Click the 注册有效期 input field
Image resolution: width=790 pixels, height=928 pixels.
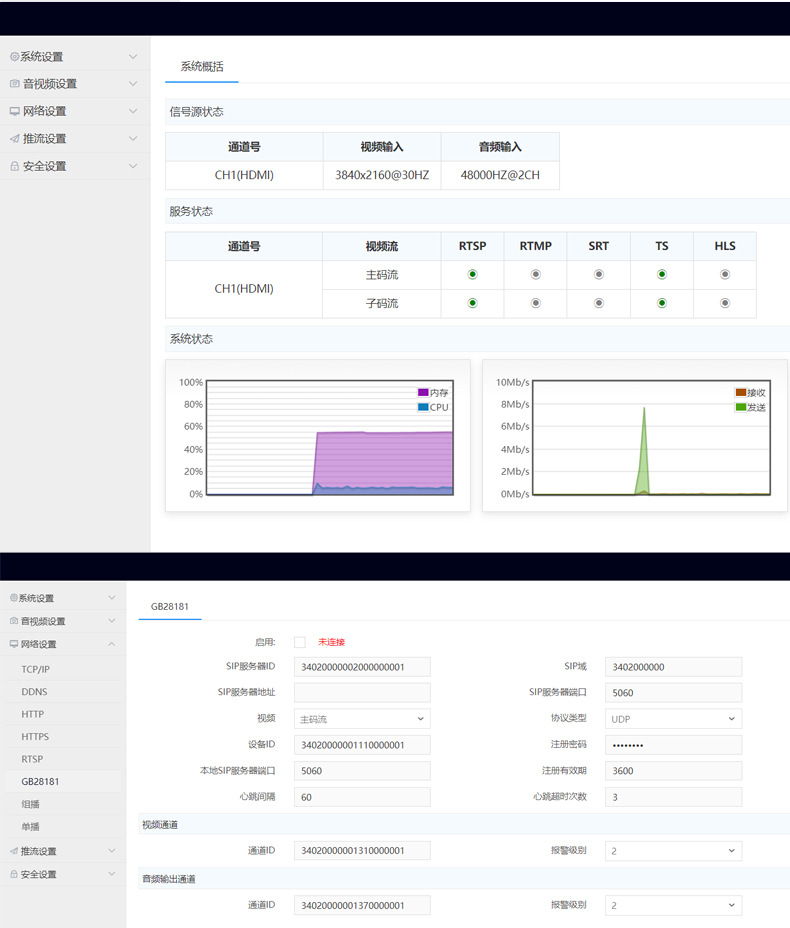click(x=673, y=771)
